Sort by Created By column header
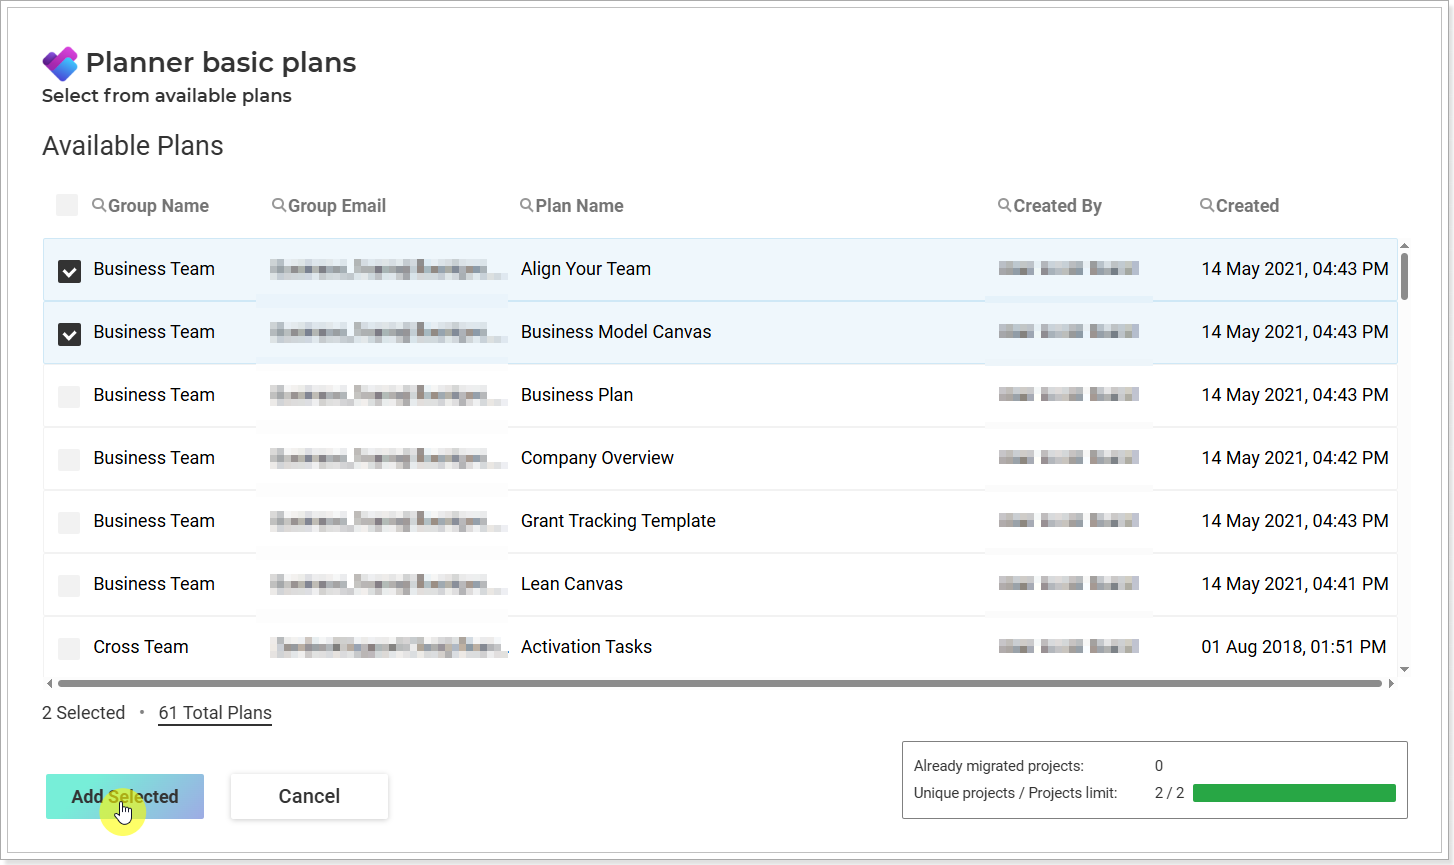The height and width of the screenshot is (865, 1454). pos(1058,205)
